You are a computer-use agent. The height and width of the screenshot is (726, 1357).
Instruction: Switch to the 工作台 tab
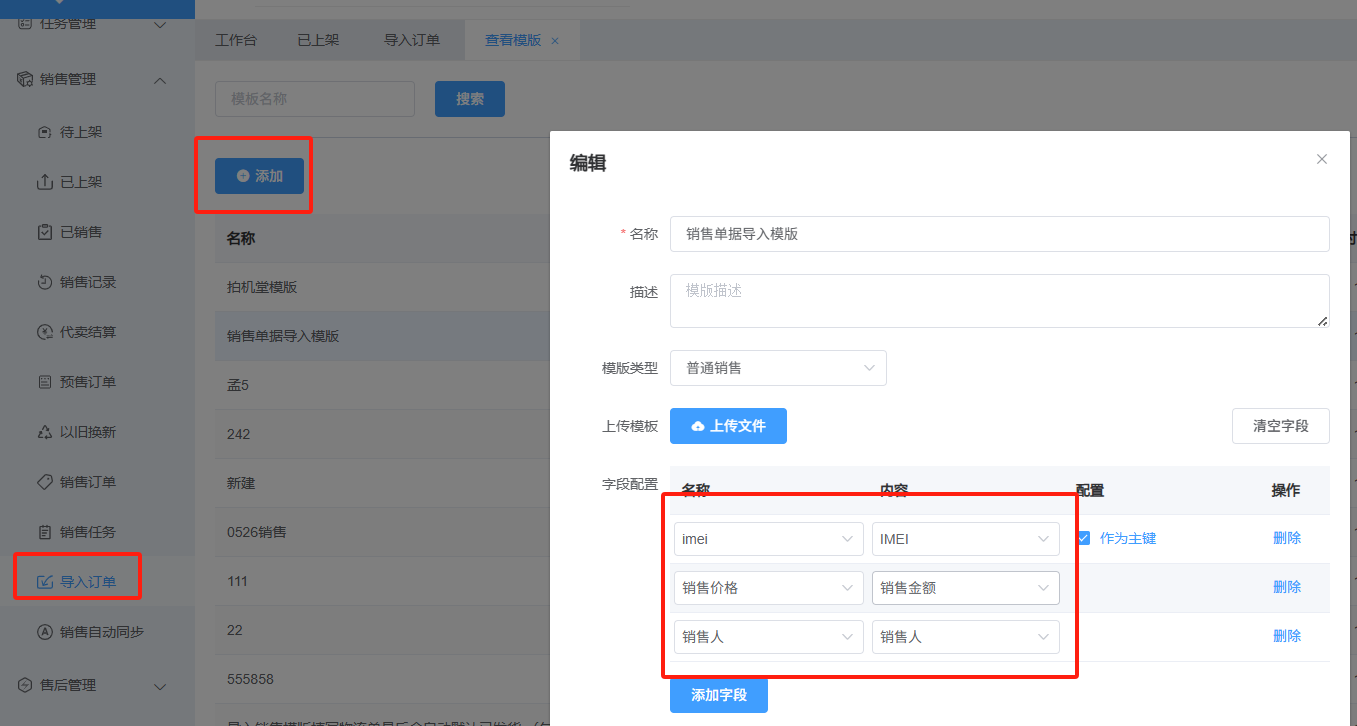click(x=236, y=41)
